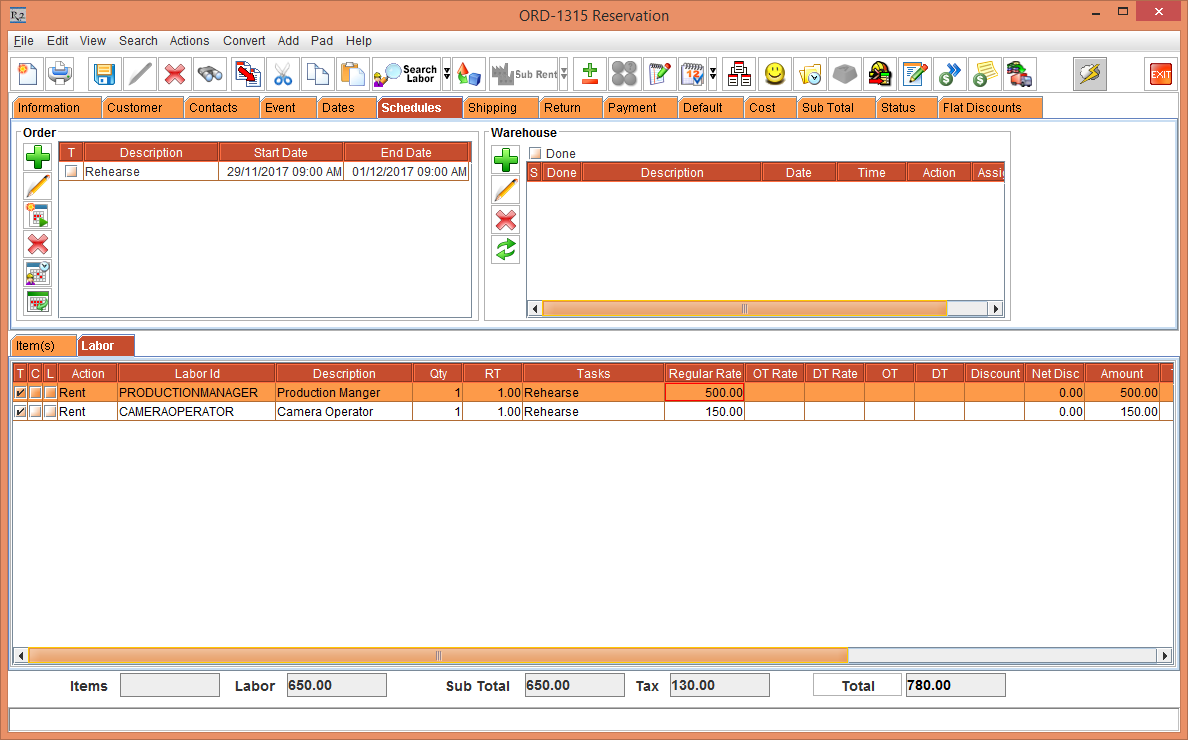
Task: Add a new schedule in the Order panel
Action: pyautogui.click(x=37, y=157)
